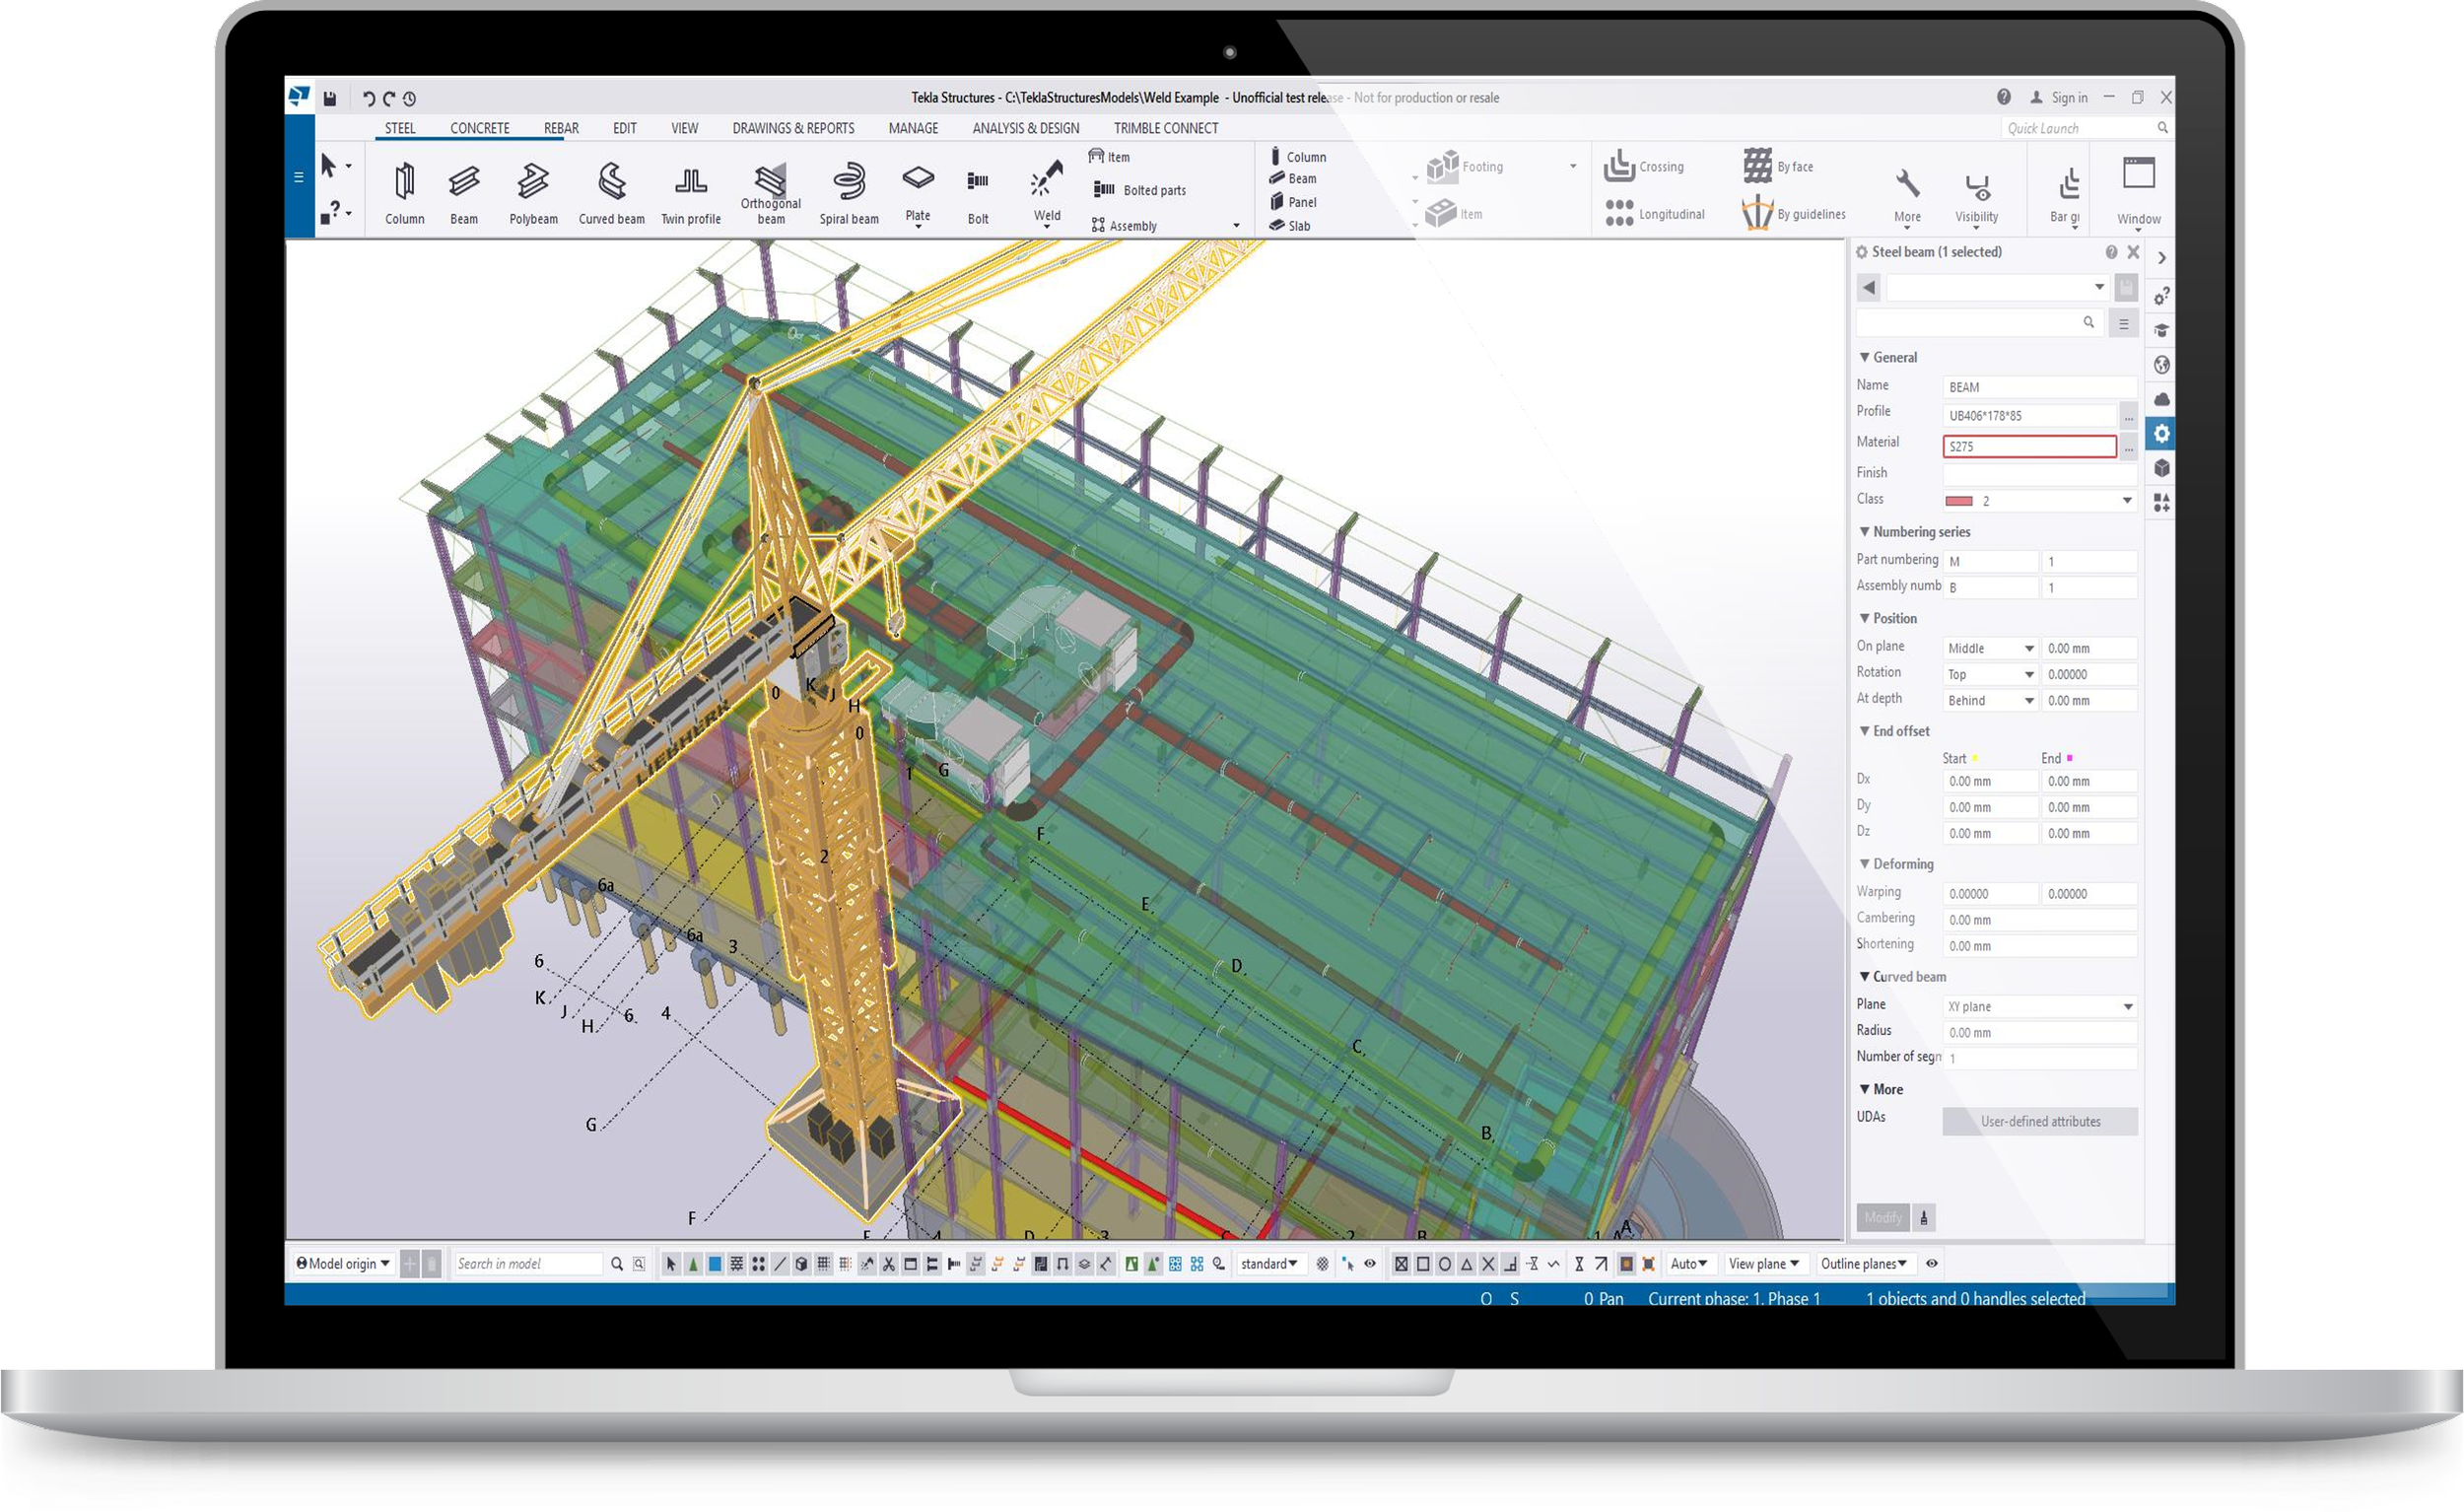
Task: Open the DRAWINGS & REPORTS tab
Action: (793, 128)
